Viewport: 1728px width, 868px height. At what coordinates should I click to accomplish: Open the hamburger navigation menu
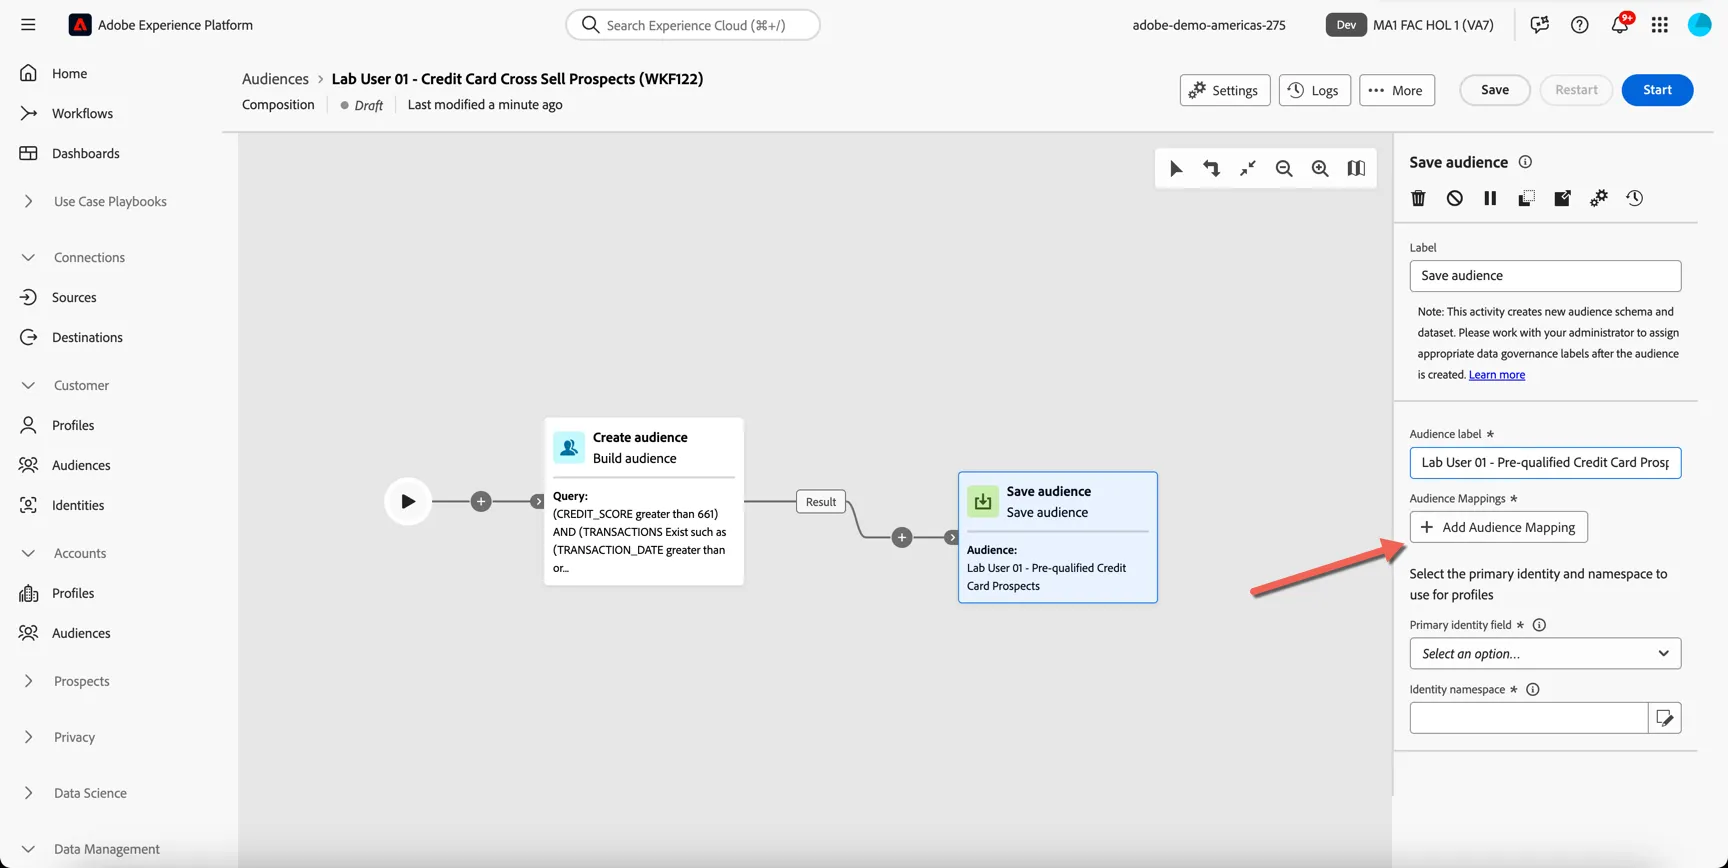pyautogui.click(x=28, y=25)
